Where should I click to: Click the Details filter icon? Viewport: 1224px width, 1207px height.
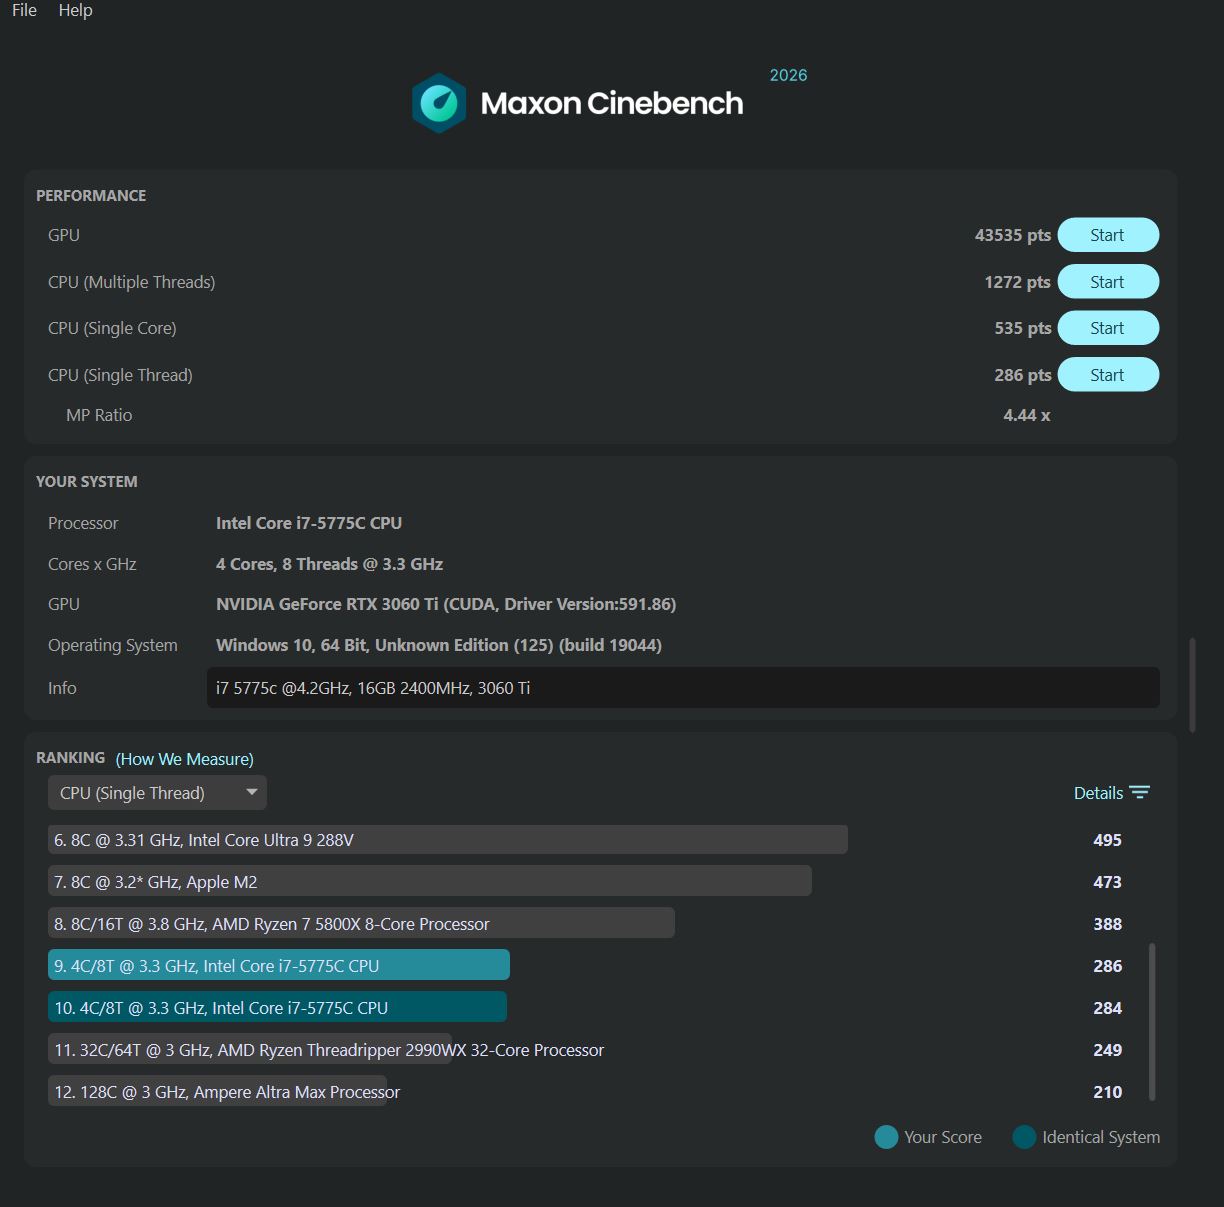point(1139,792)
